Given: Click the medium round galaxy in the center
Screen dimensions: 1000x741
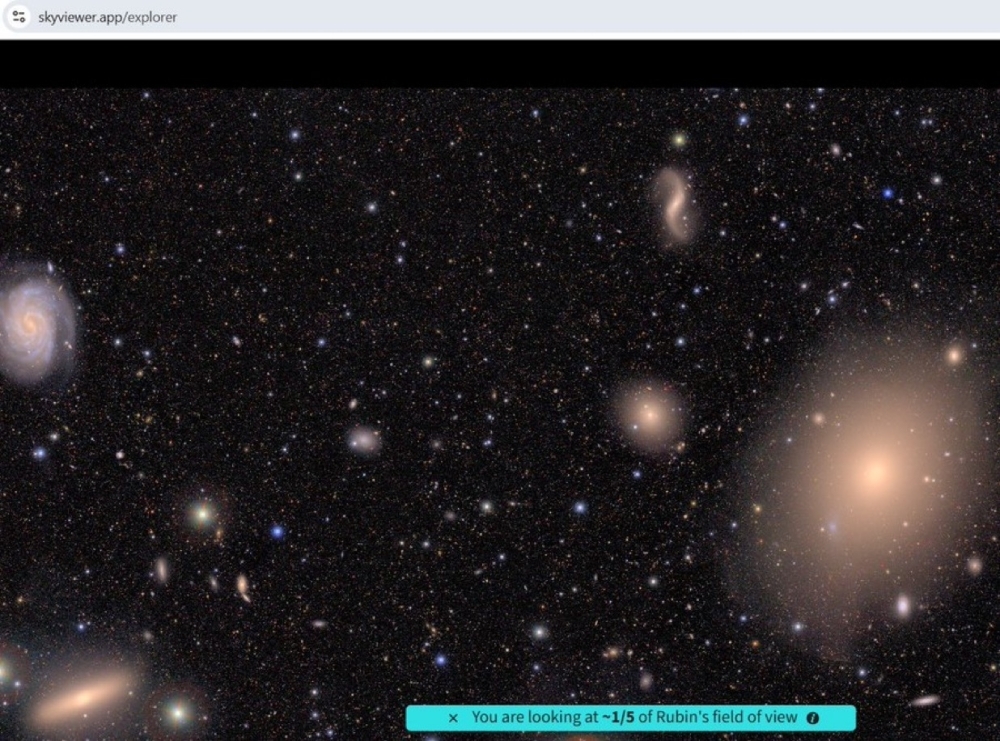Looking at the screenshot, I should 649,413.
